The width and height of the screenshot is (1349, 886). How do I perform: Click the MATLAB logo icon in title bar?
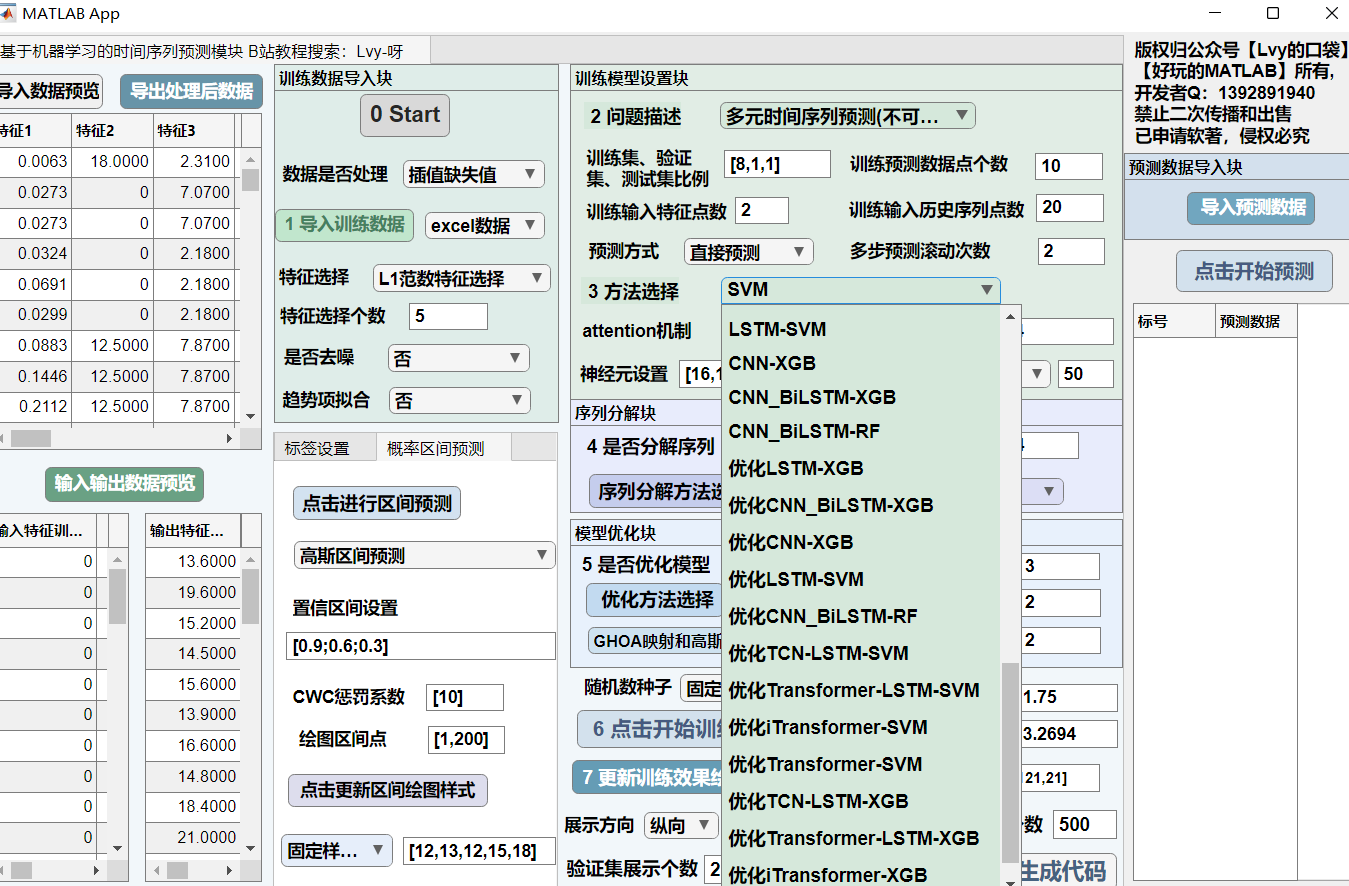(9, 14)
